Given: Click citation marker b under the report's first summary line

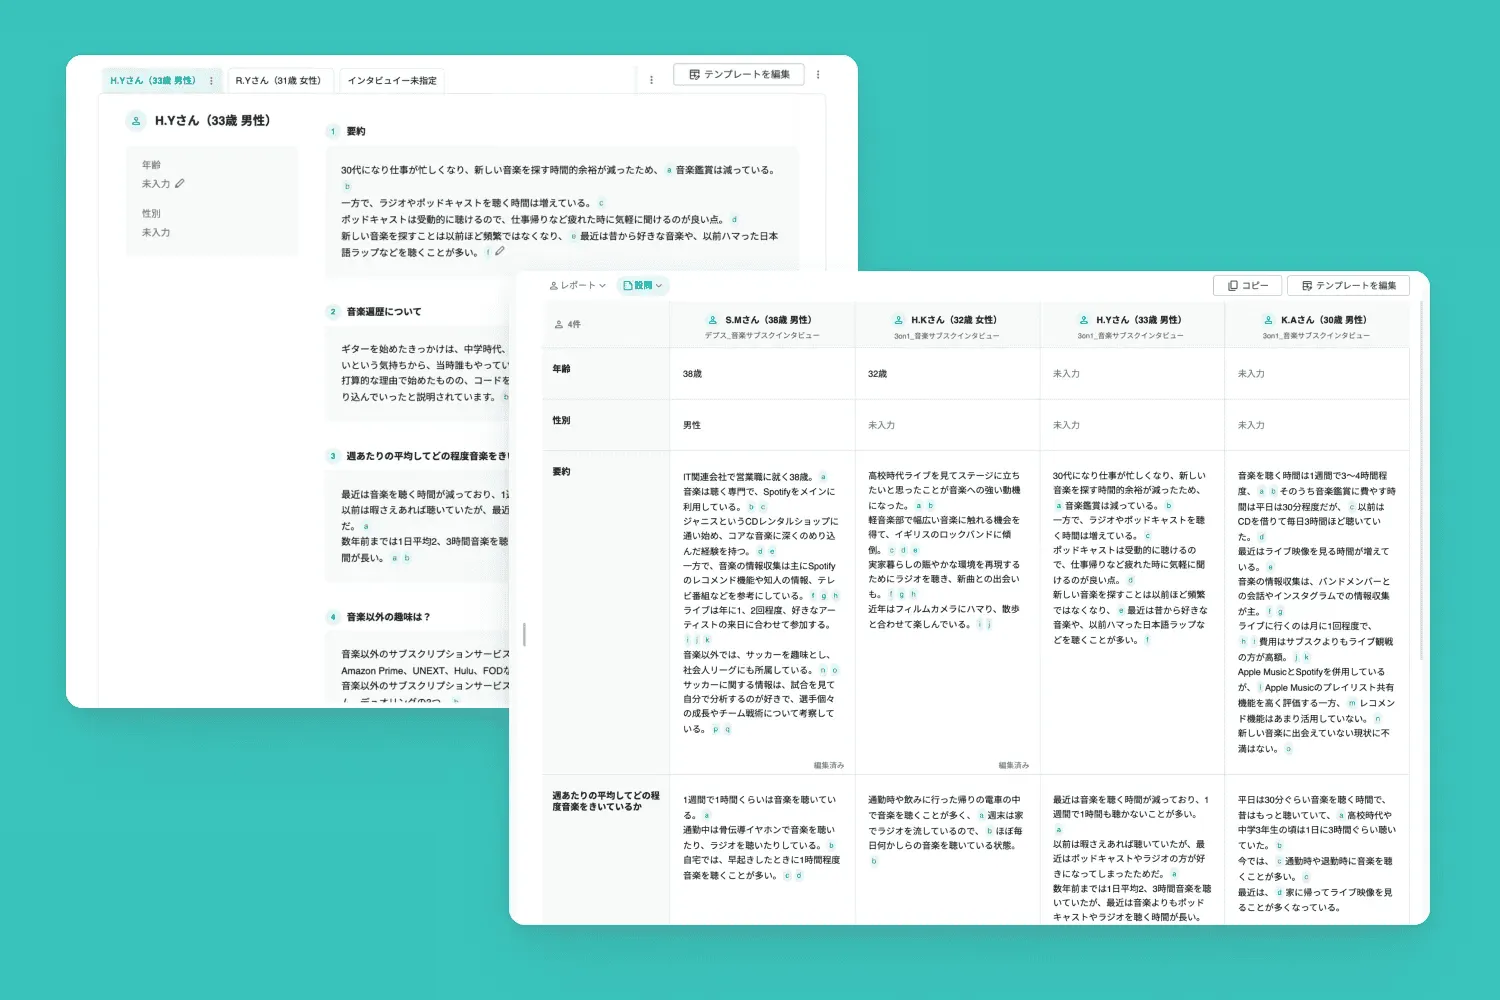Looking at the screenshot, I should pyautogui.click(x=347, y=186).
